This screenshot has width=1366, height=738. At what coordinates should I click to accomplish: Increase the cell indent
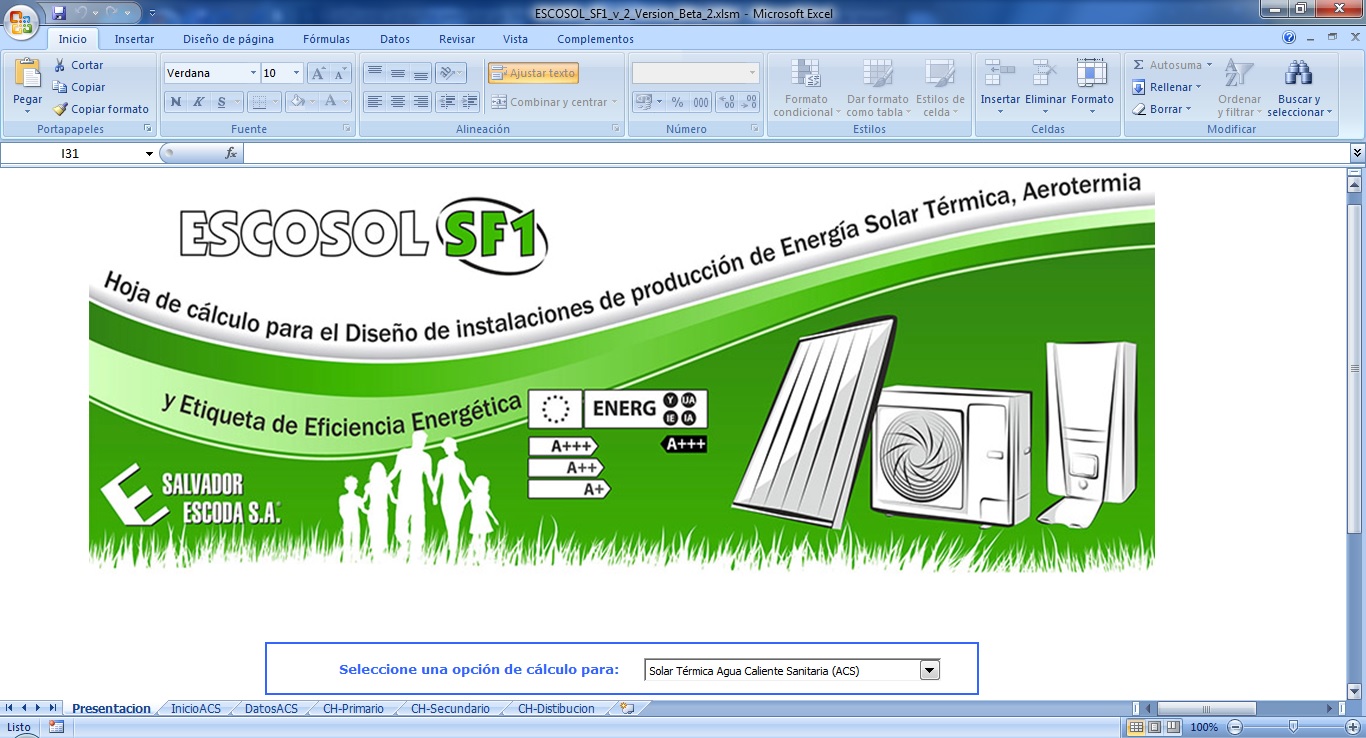pos(470,101)
